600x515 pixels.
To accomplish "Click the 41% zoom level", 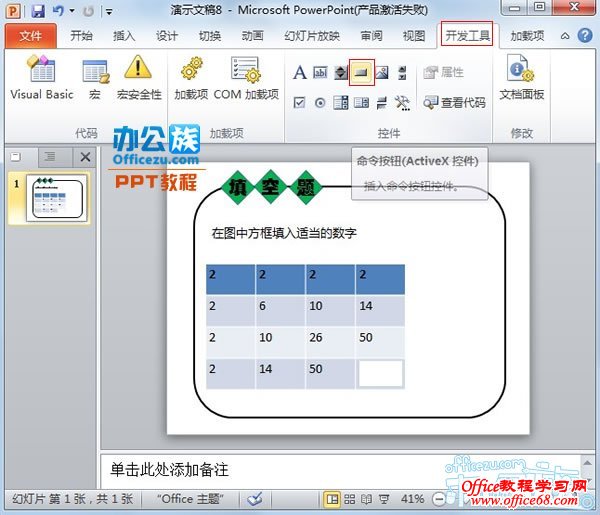I will [x=412, y=499].
